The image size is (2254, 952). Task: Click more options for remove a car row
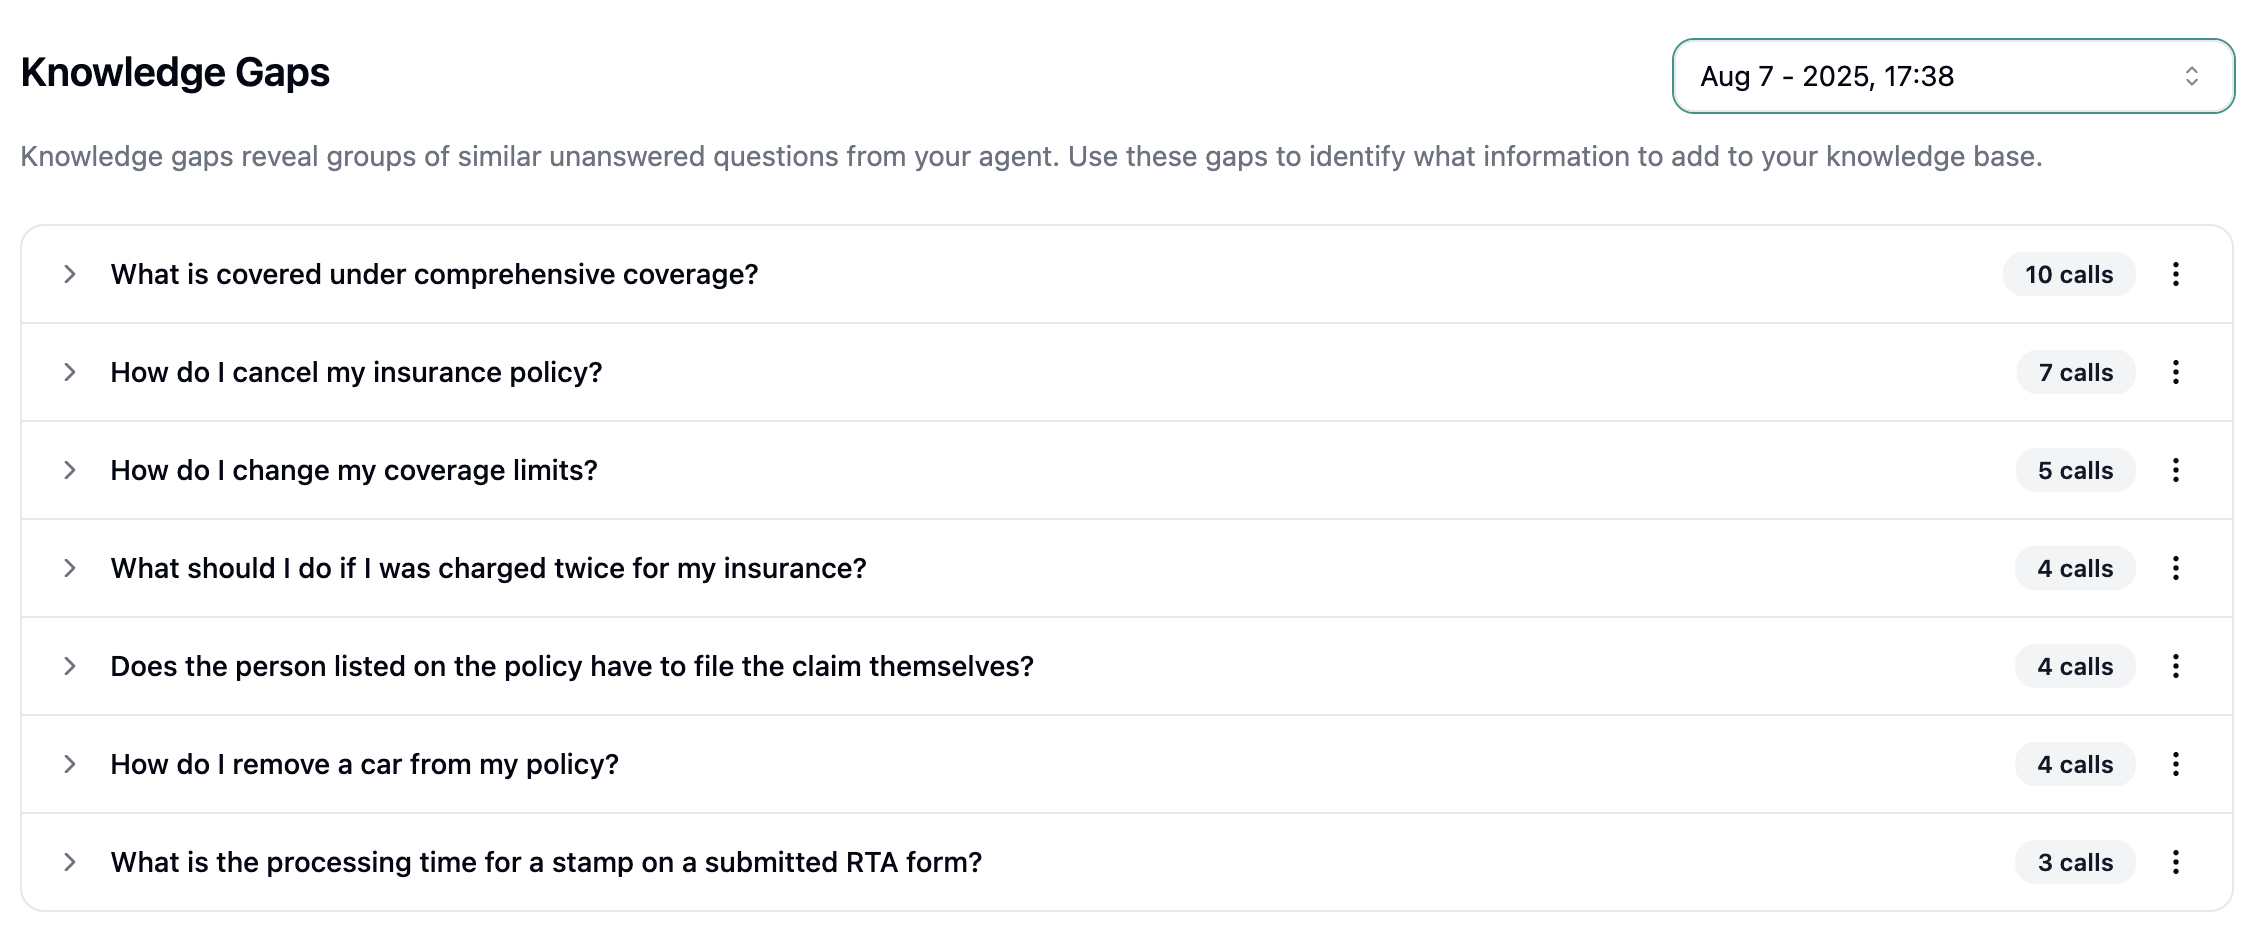point(2175,764)
